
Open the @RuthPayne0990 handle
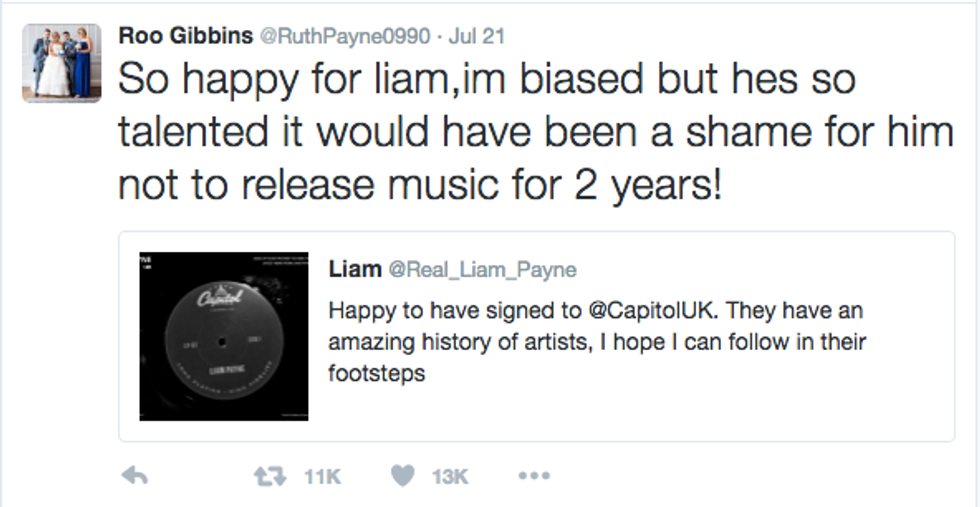(346, 37)
